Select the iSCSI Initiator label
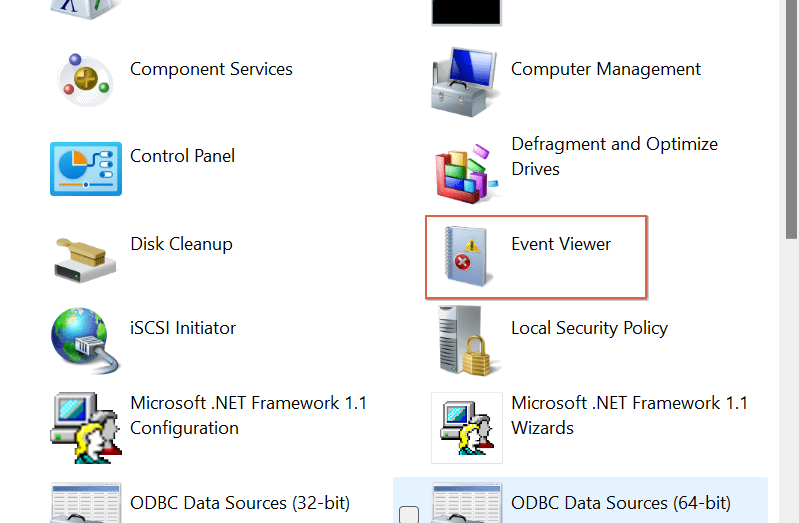The width and height of the screenshot is (799, 523). click(x=183, y=328)
